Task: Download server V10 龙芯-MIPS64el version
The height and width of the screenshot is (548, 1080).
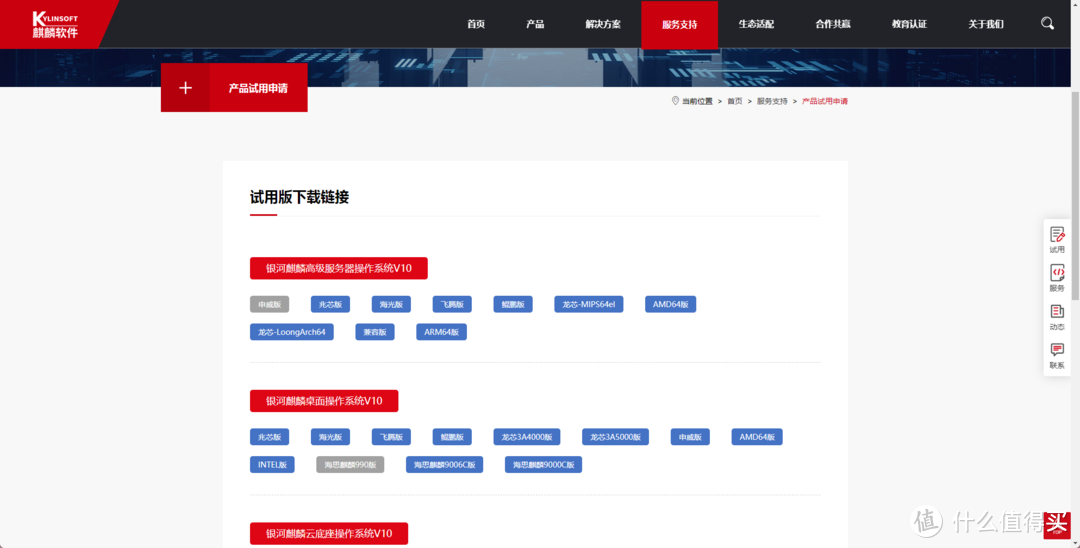Action: (x=588, y=304)
